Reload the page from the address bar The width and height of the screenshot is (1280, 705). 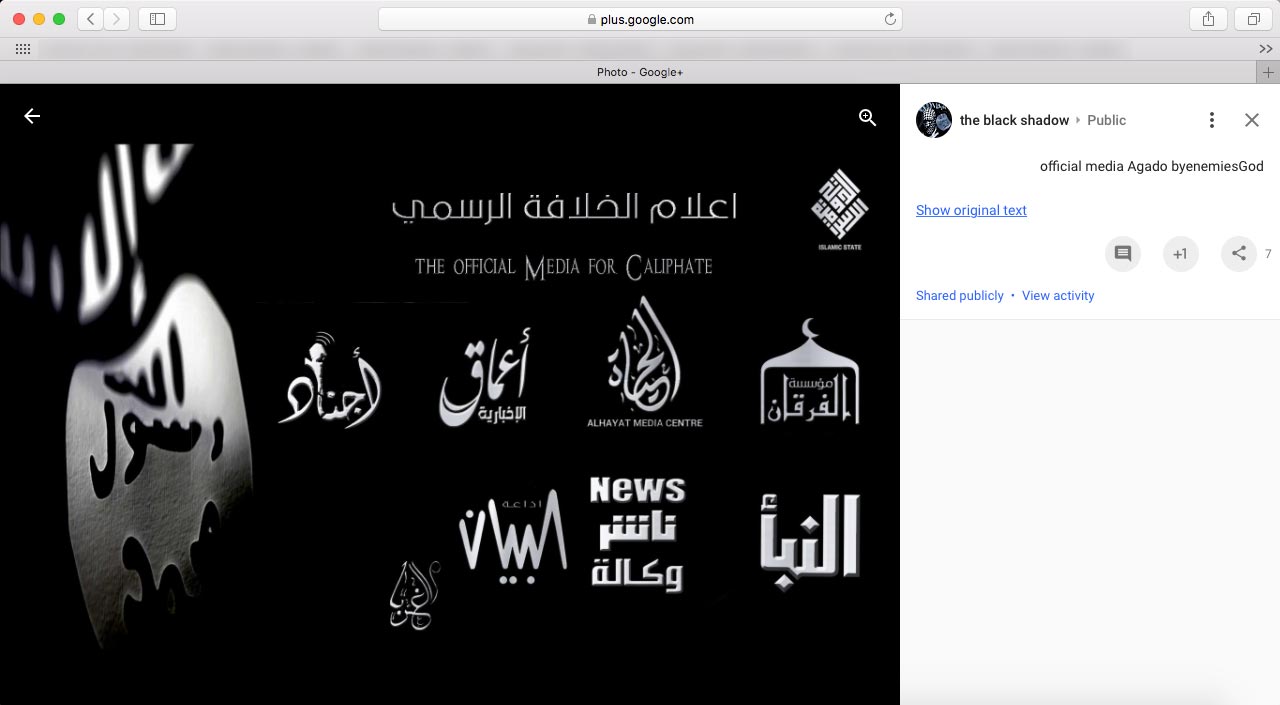889,19
